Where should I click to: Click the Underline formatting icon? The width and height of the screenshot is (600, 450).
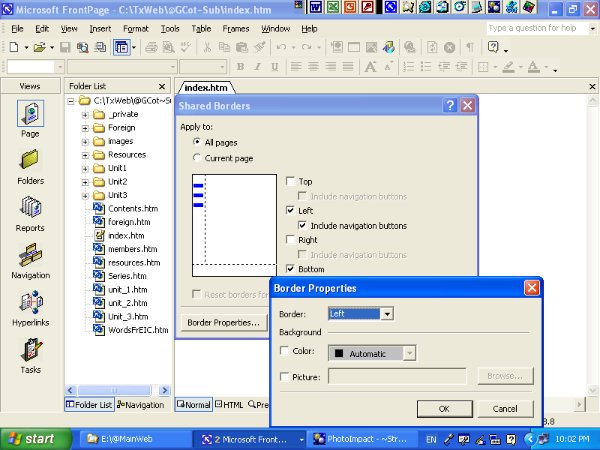click(x=274, y=67)
